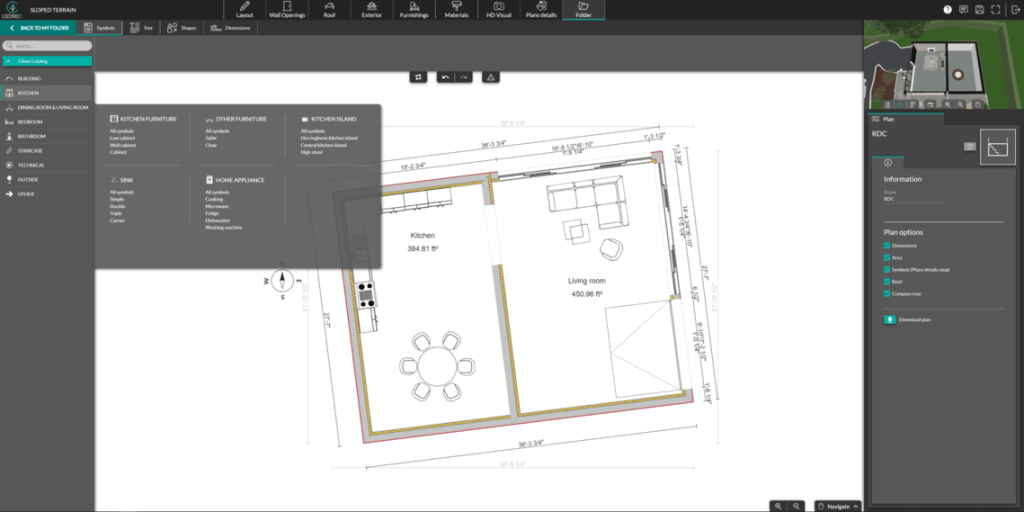Zoom in using bottom-right magnifier plus
1024x512 pixels.
pyautogui.click(x=778, y=506)
